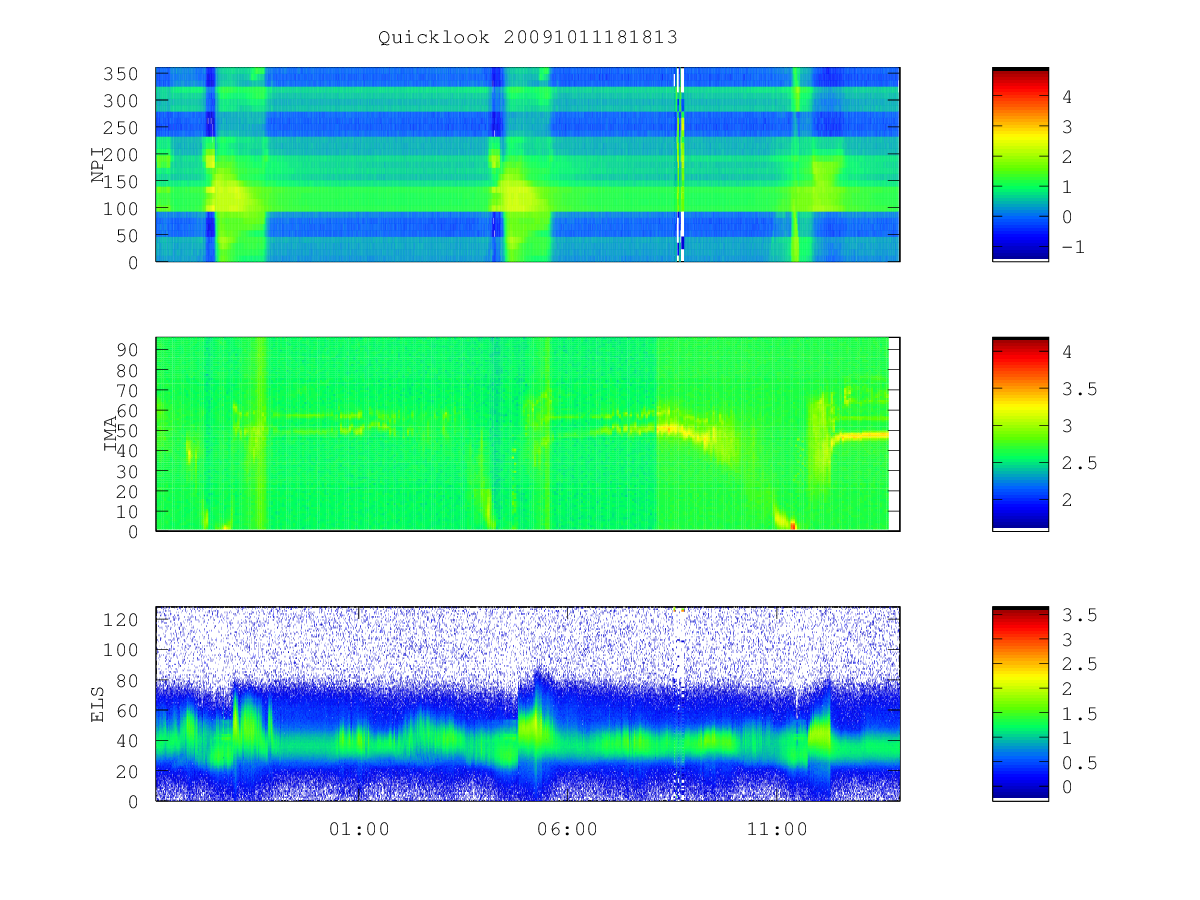Select the NPI spectrogram panel
The height and width of the screenshot is (900, 1200).
[528, 165]
